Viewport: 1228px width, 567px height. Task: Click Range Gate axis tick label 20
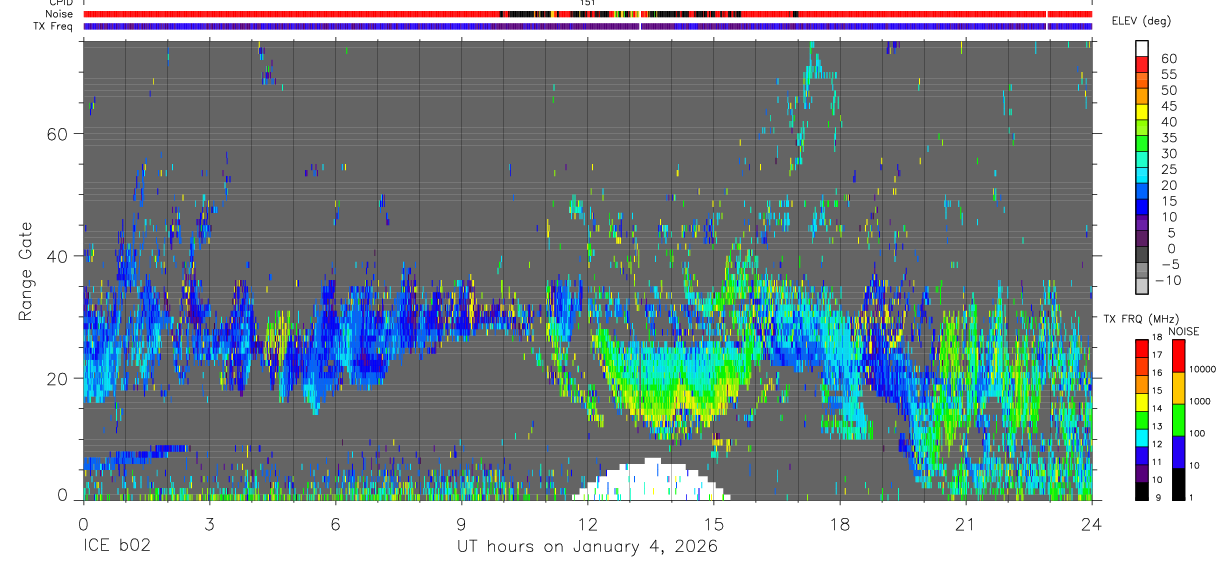pyautogui.click(x=59, y=378)
